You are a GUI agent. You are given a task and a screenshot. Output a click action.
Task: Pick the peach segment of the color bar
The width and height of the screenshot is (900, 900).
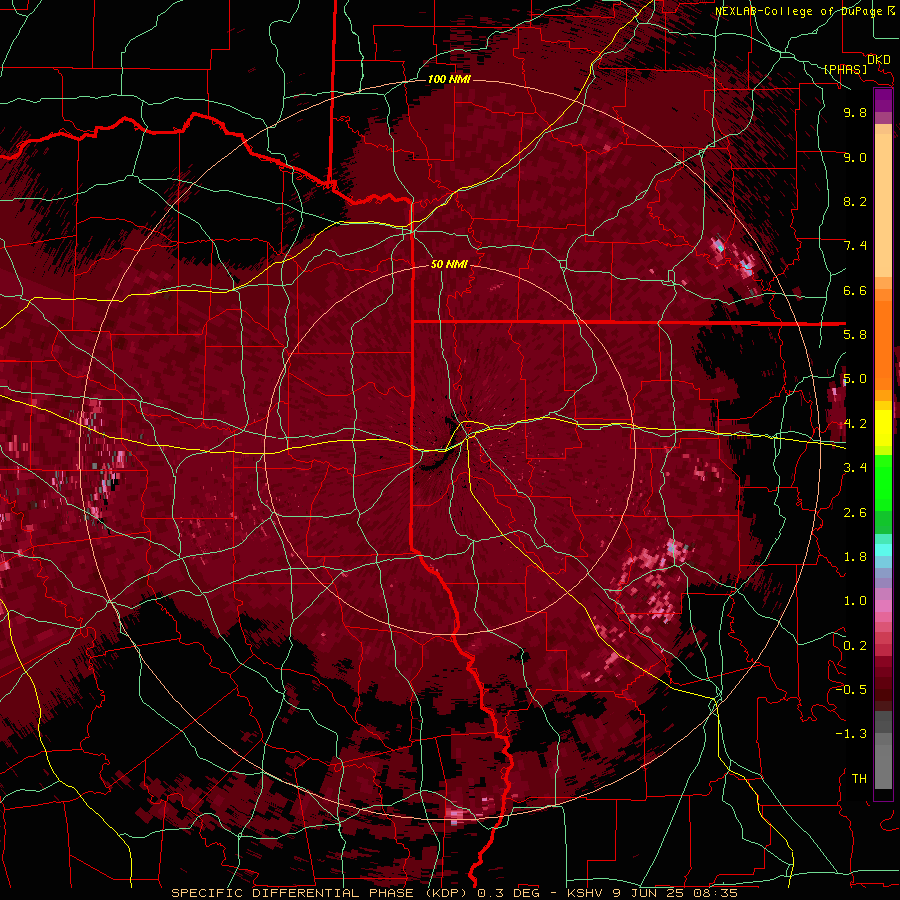883,204
